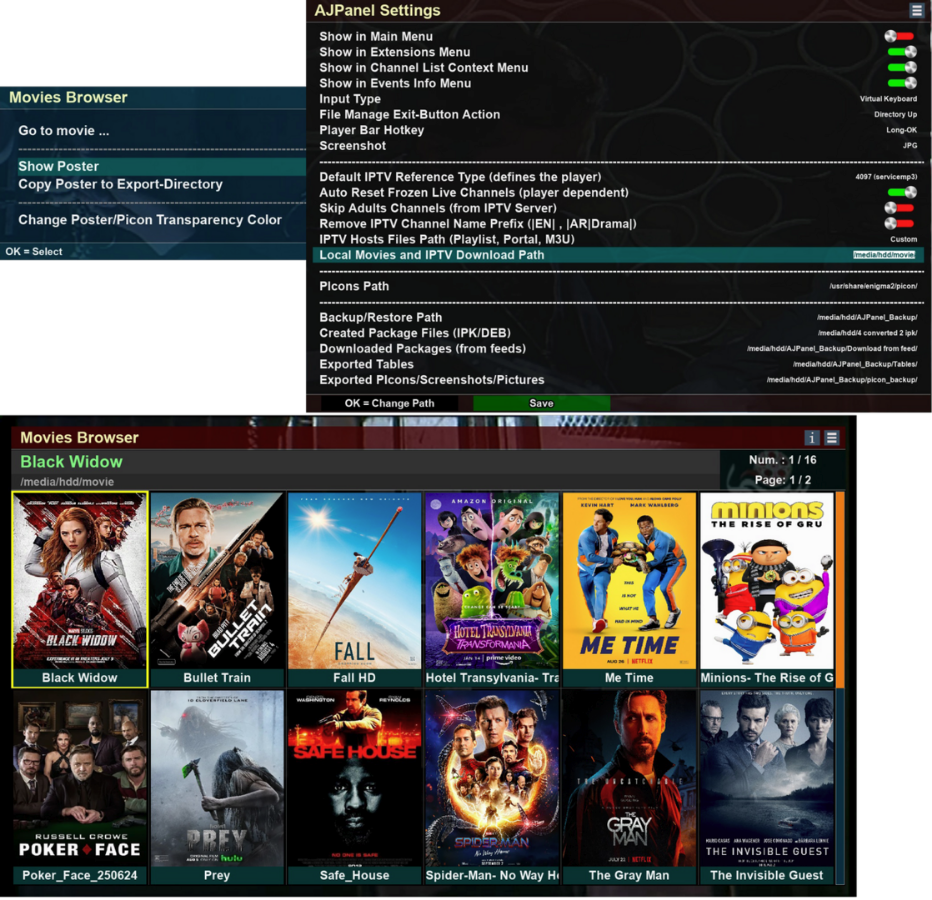932x900 pixels.
Task: Change Input Type Virtual Keyboard value
Action: (888, 99)
